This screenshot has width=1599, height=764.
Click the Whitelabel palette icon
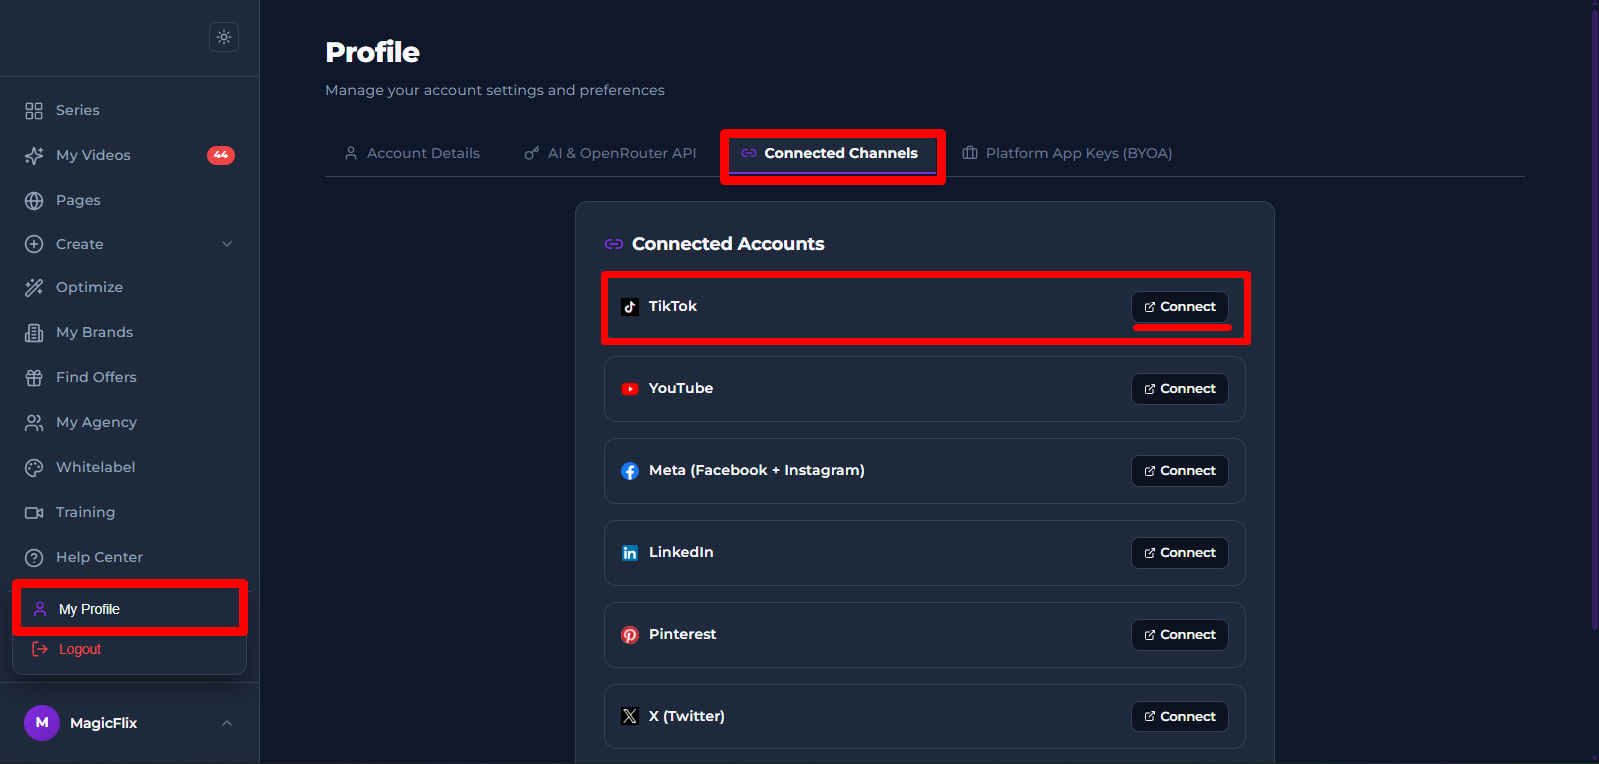point(34,467)
